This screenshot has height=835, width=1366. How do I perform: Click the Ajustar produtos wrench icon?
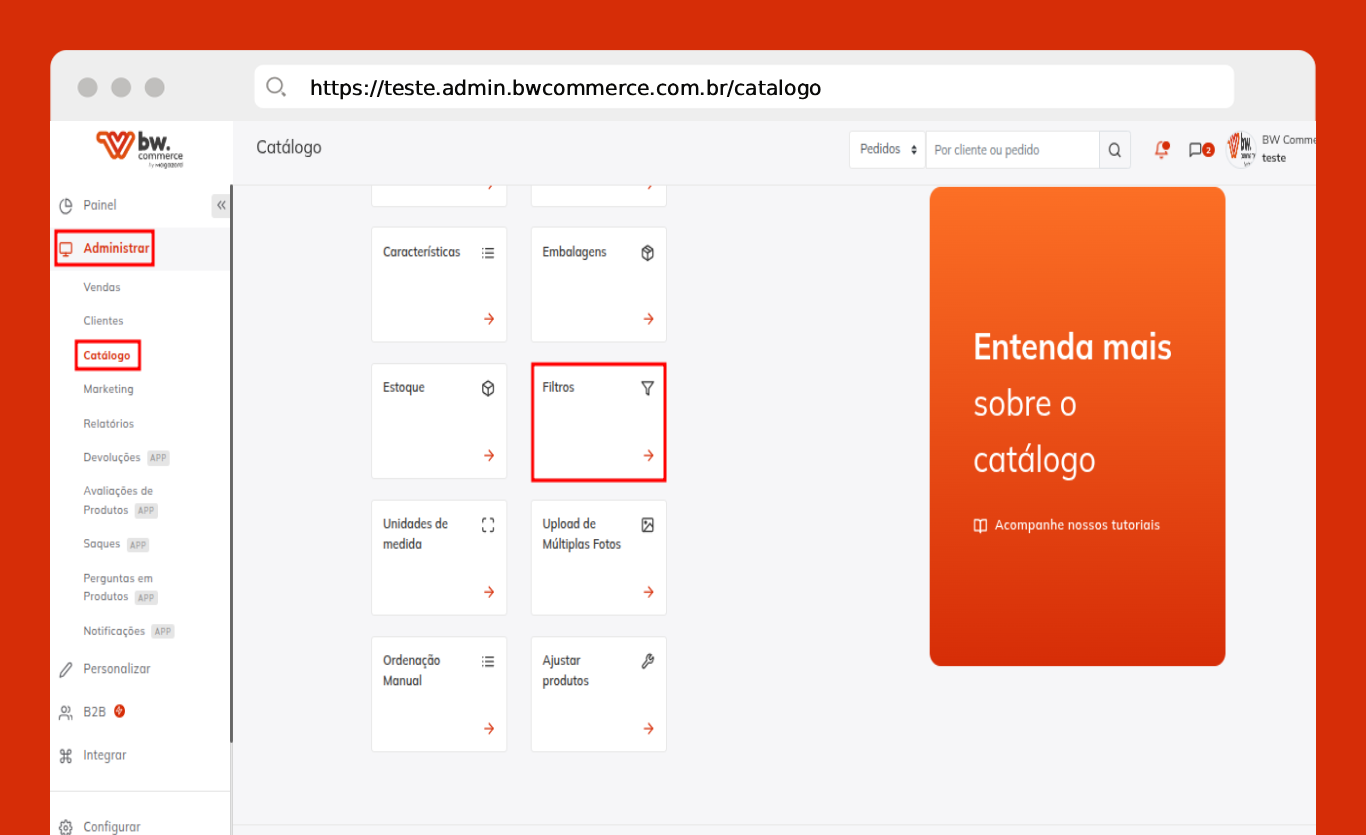647,661
